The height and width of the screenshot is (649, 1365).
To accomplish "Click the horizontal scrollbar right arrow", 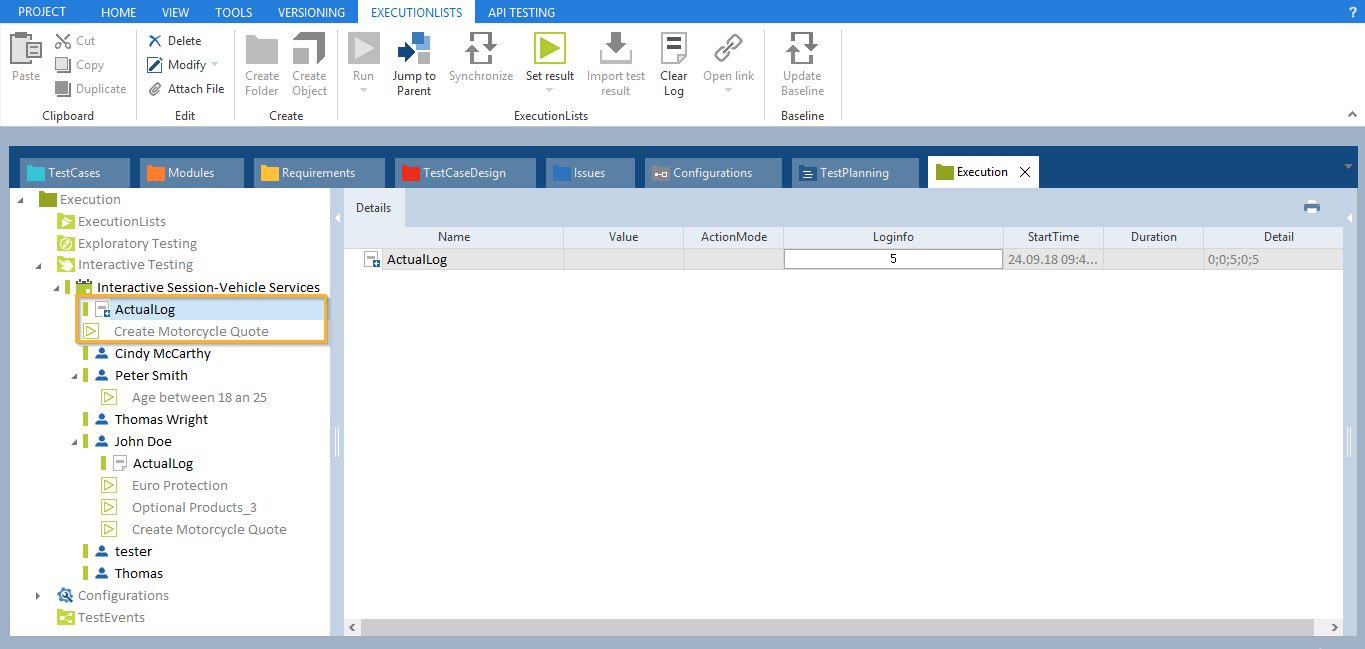I will [x=1335, y=627].
